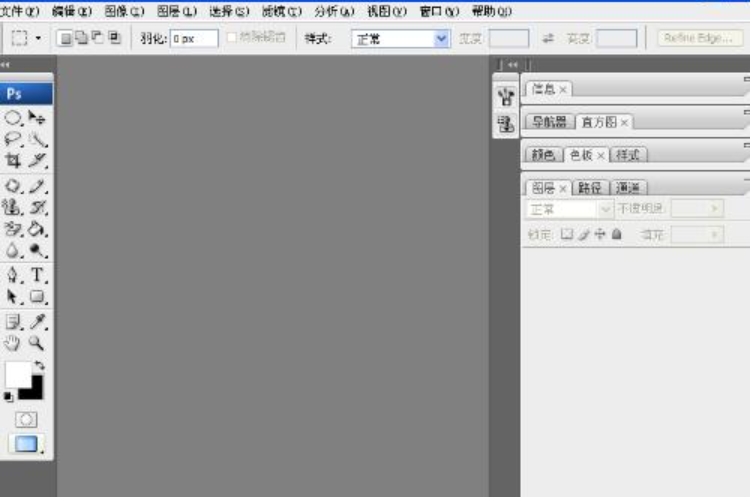This screenshot has width=751, height=501.
Task: Open the layer fill slider arrow
Action: 714,235
